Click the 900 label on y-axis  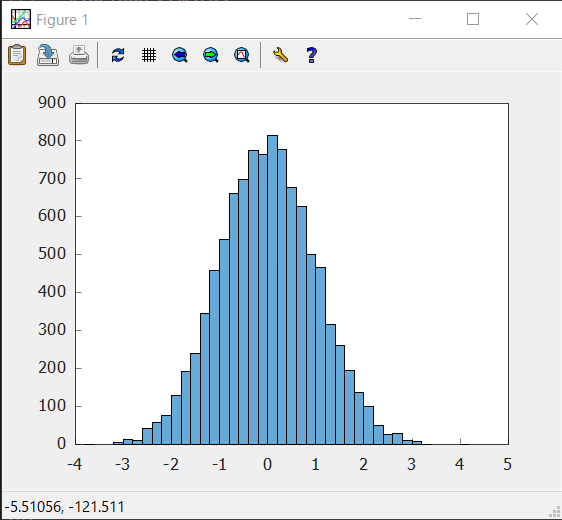point(52,102)
